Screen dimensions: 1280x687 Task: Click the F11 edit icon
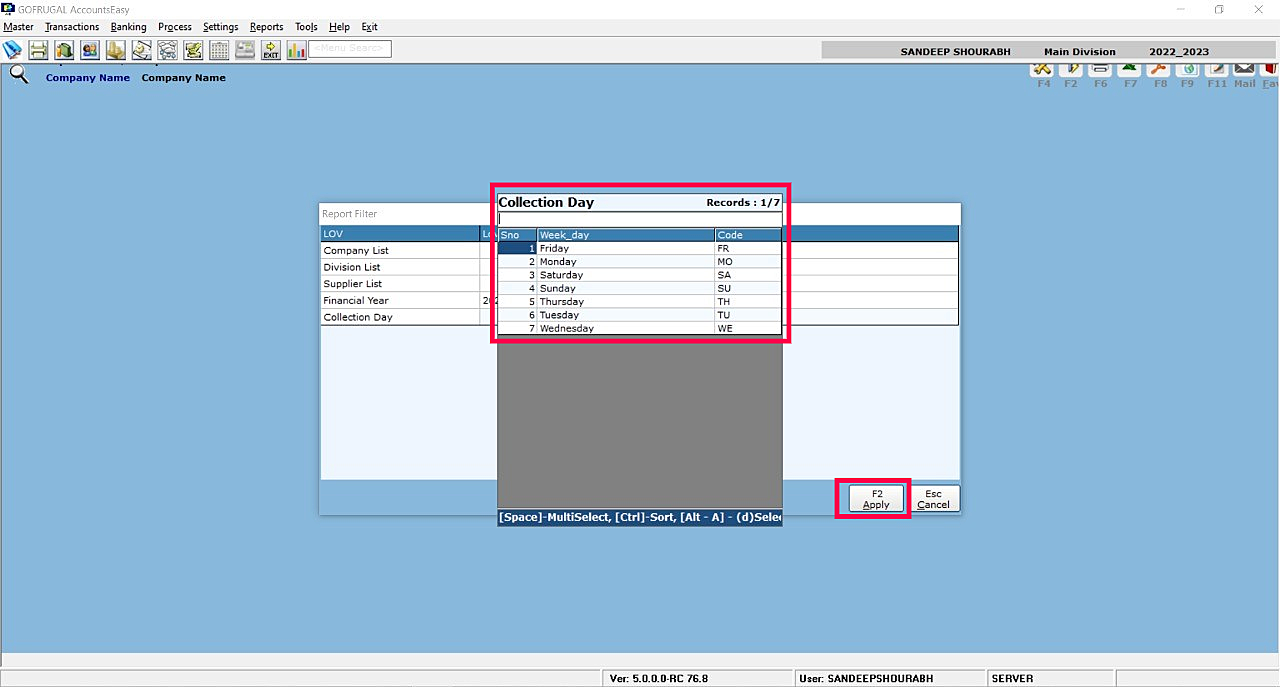click(x=1216, y=69)
